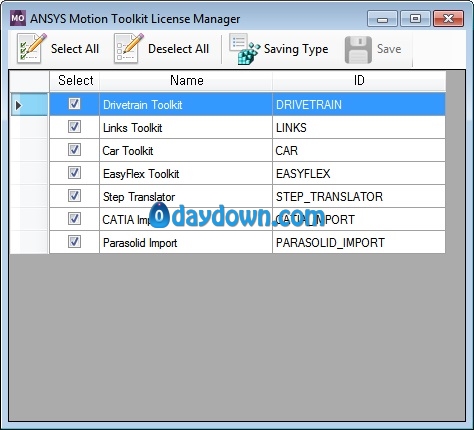Toggle the Parasolid Import checkbox

74,242
